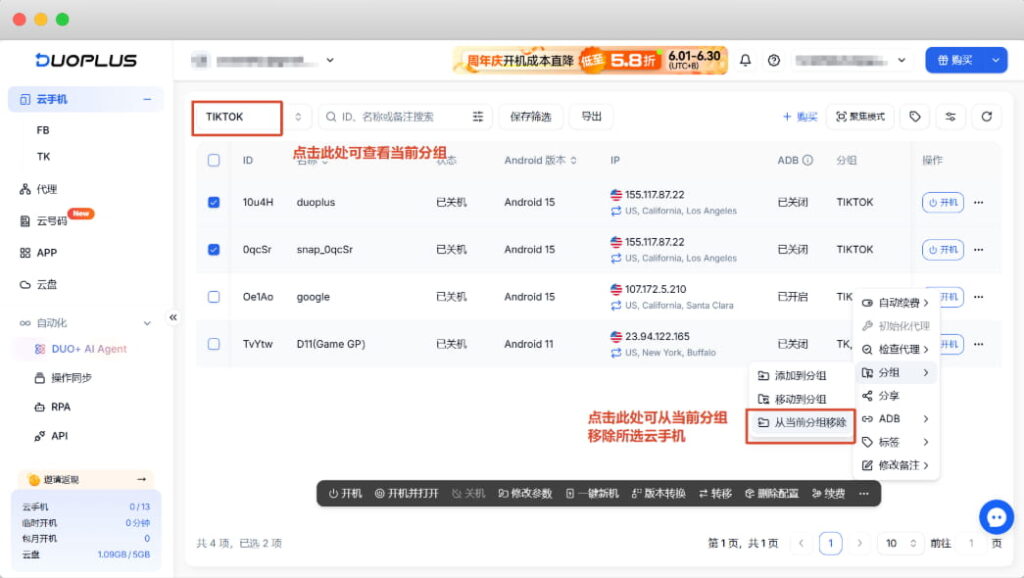
Task: Click the 保存筛选 button
Action: click(x=530, y=116)
